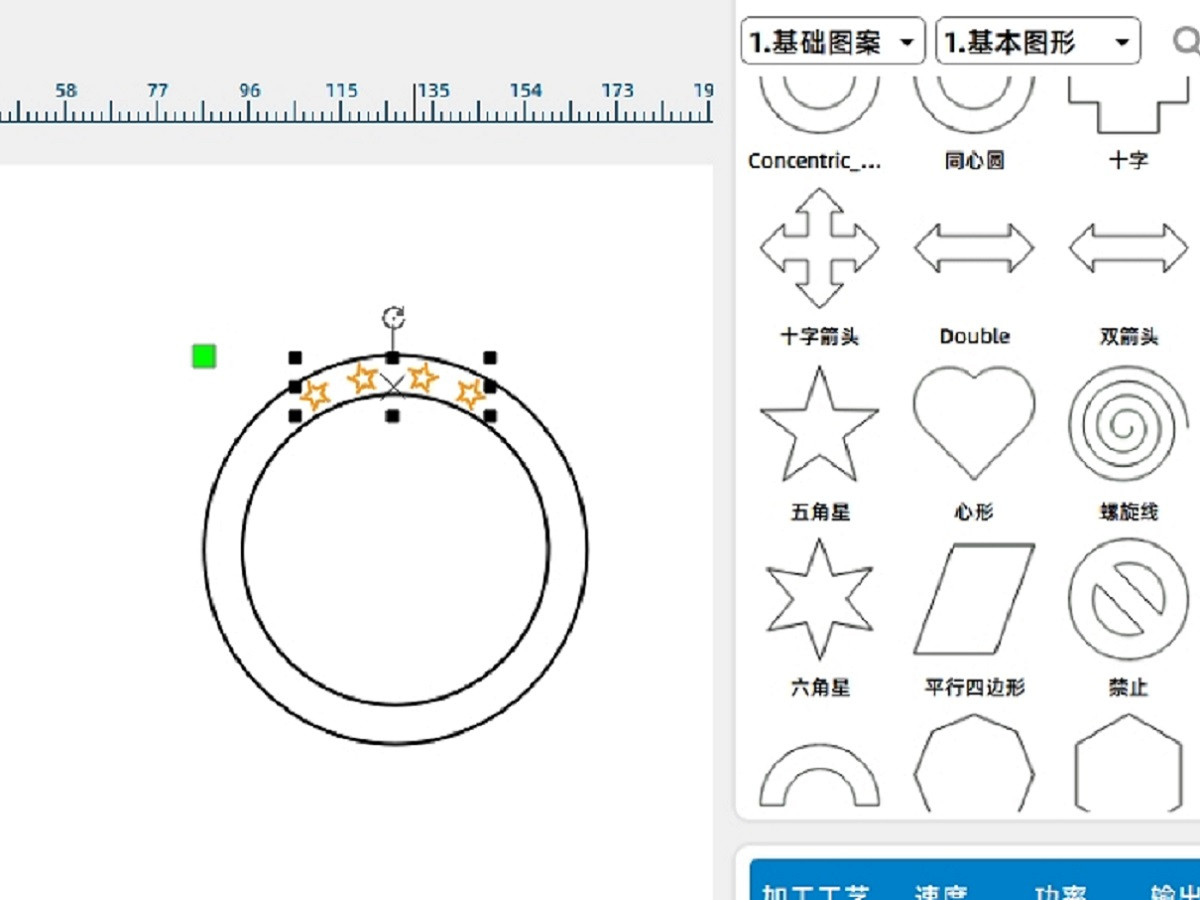Click the 速度 column header

click(940, 891)
